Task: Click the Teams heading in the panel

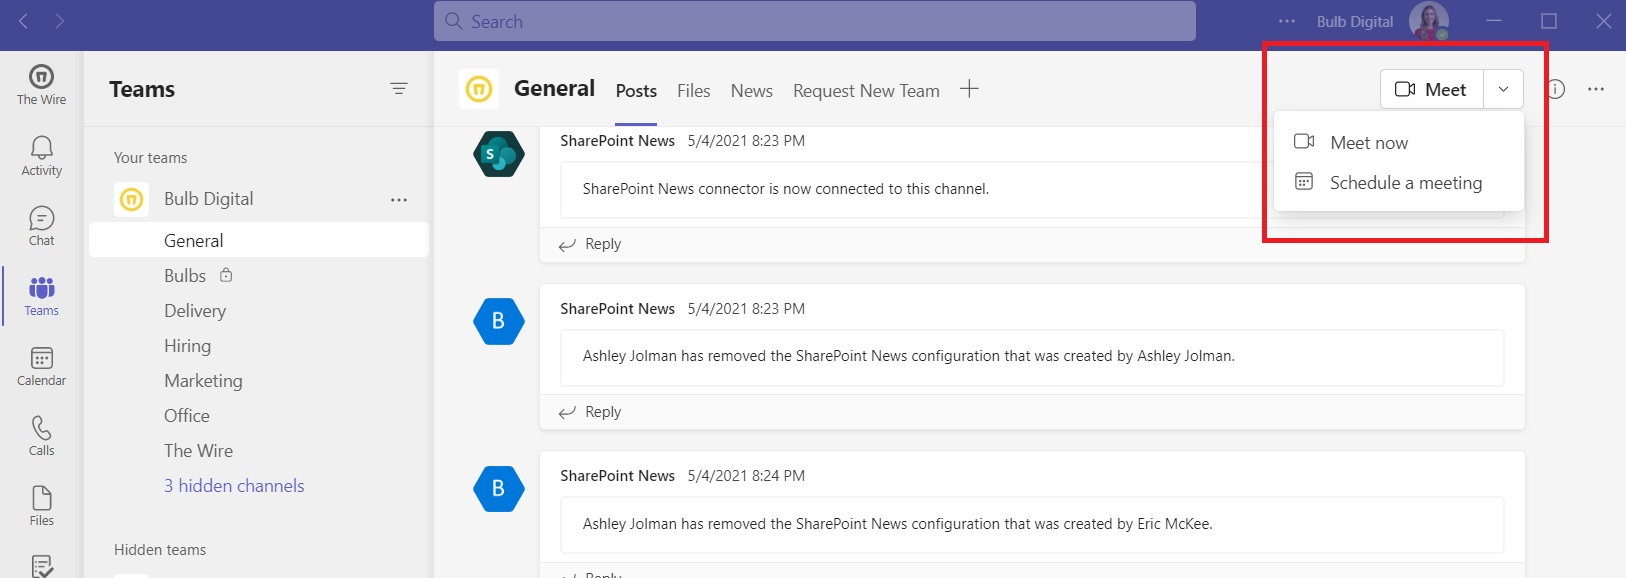Action: click(x=142, y=89)
